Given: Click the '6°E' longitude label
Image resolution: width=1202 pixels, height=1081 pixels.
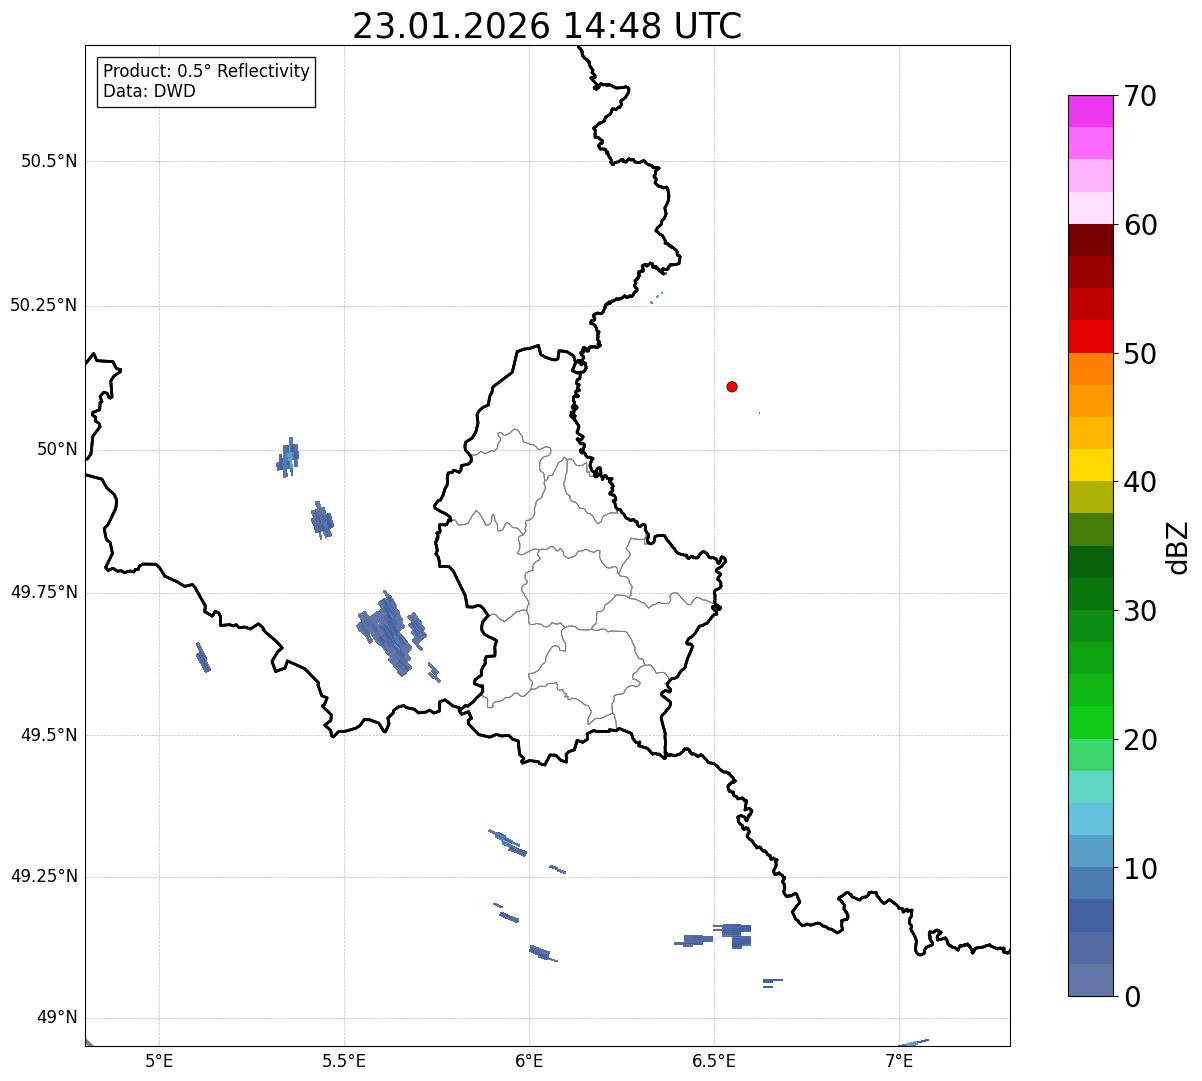Looking at the screenshot, I should pyautogui.click(x=529, y=1060).
